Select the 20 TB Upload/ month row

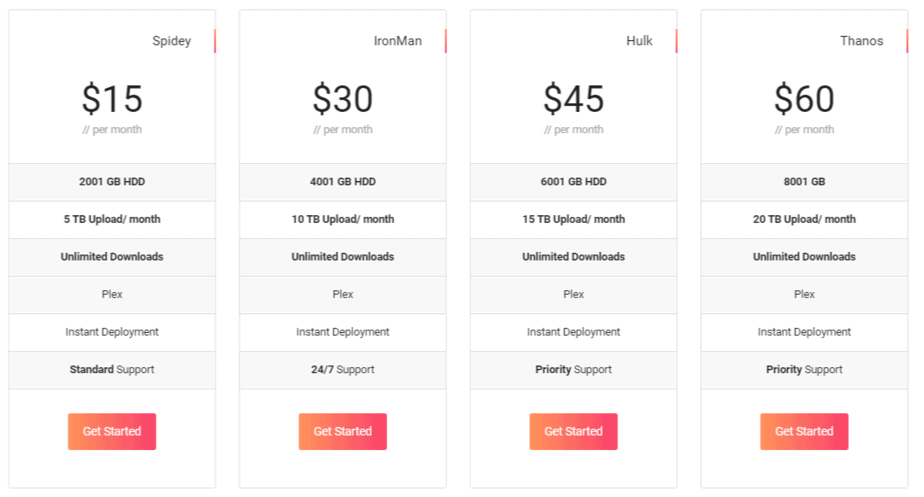[804, 219]
